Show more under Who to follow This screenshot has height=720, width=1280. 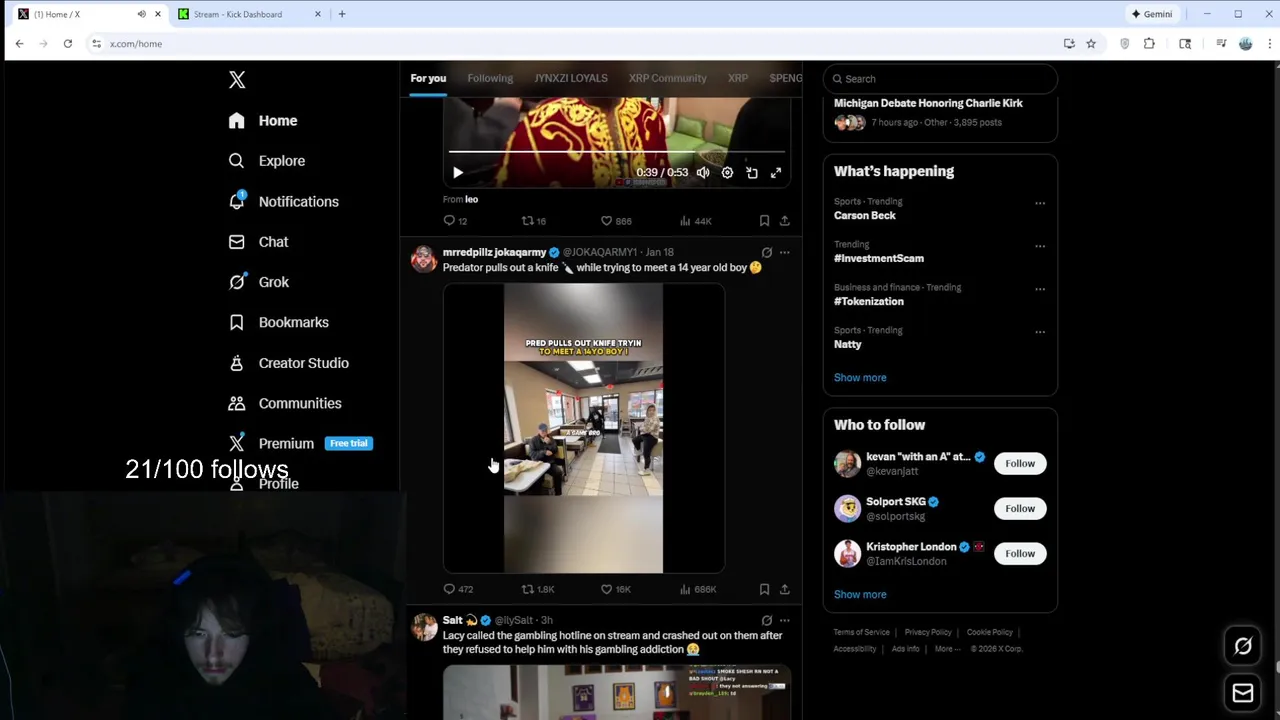click(860, 595)
